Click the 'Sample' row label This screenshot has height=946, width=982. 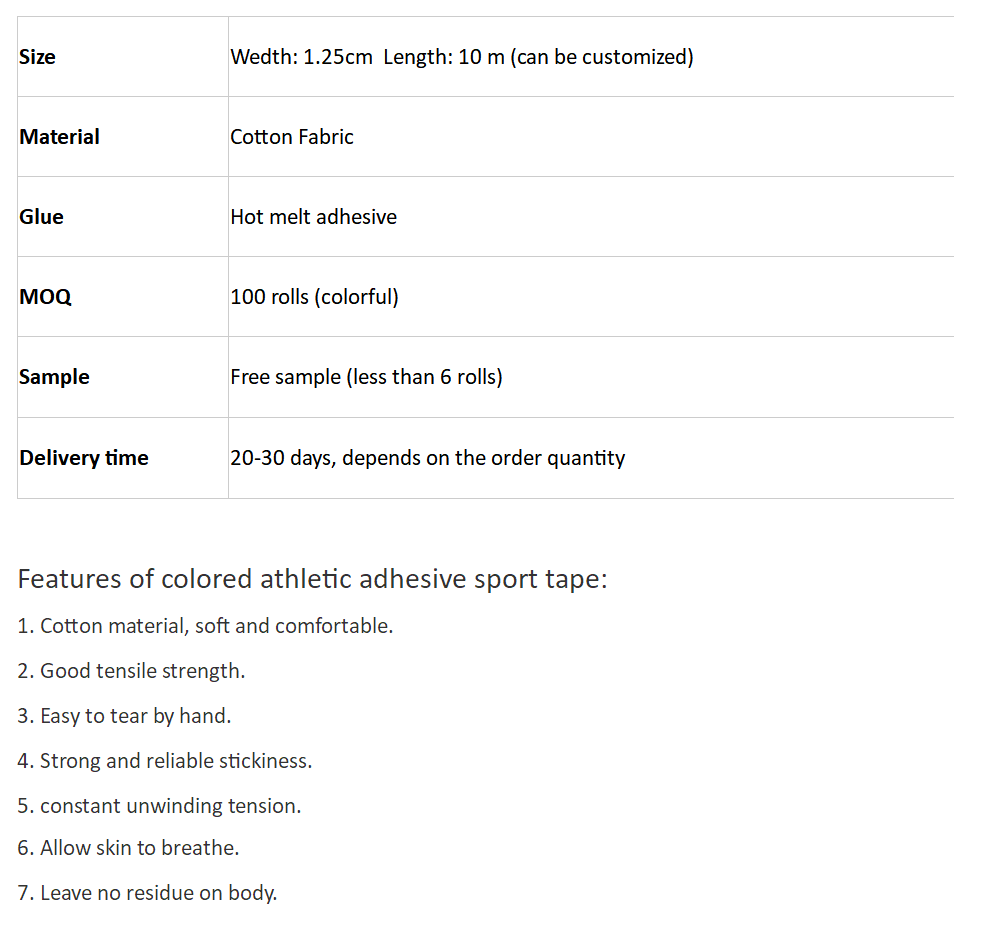pos(55,377)
